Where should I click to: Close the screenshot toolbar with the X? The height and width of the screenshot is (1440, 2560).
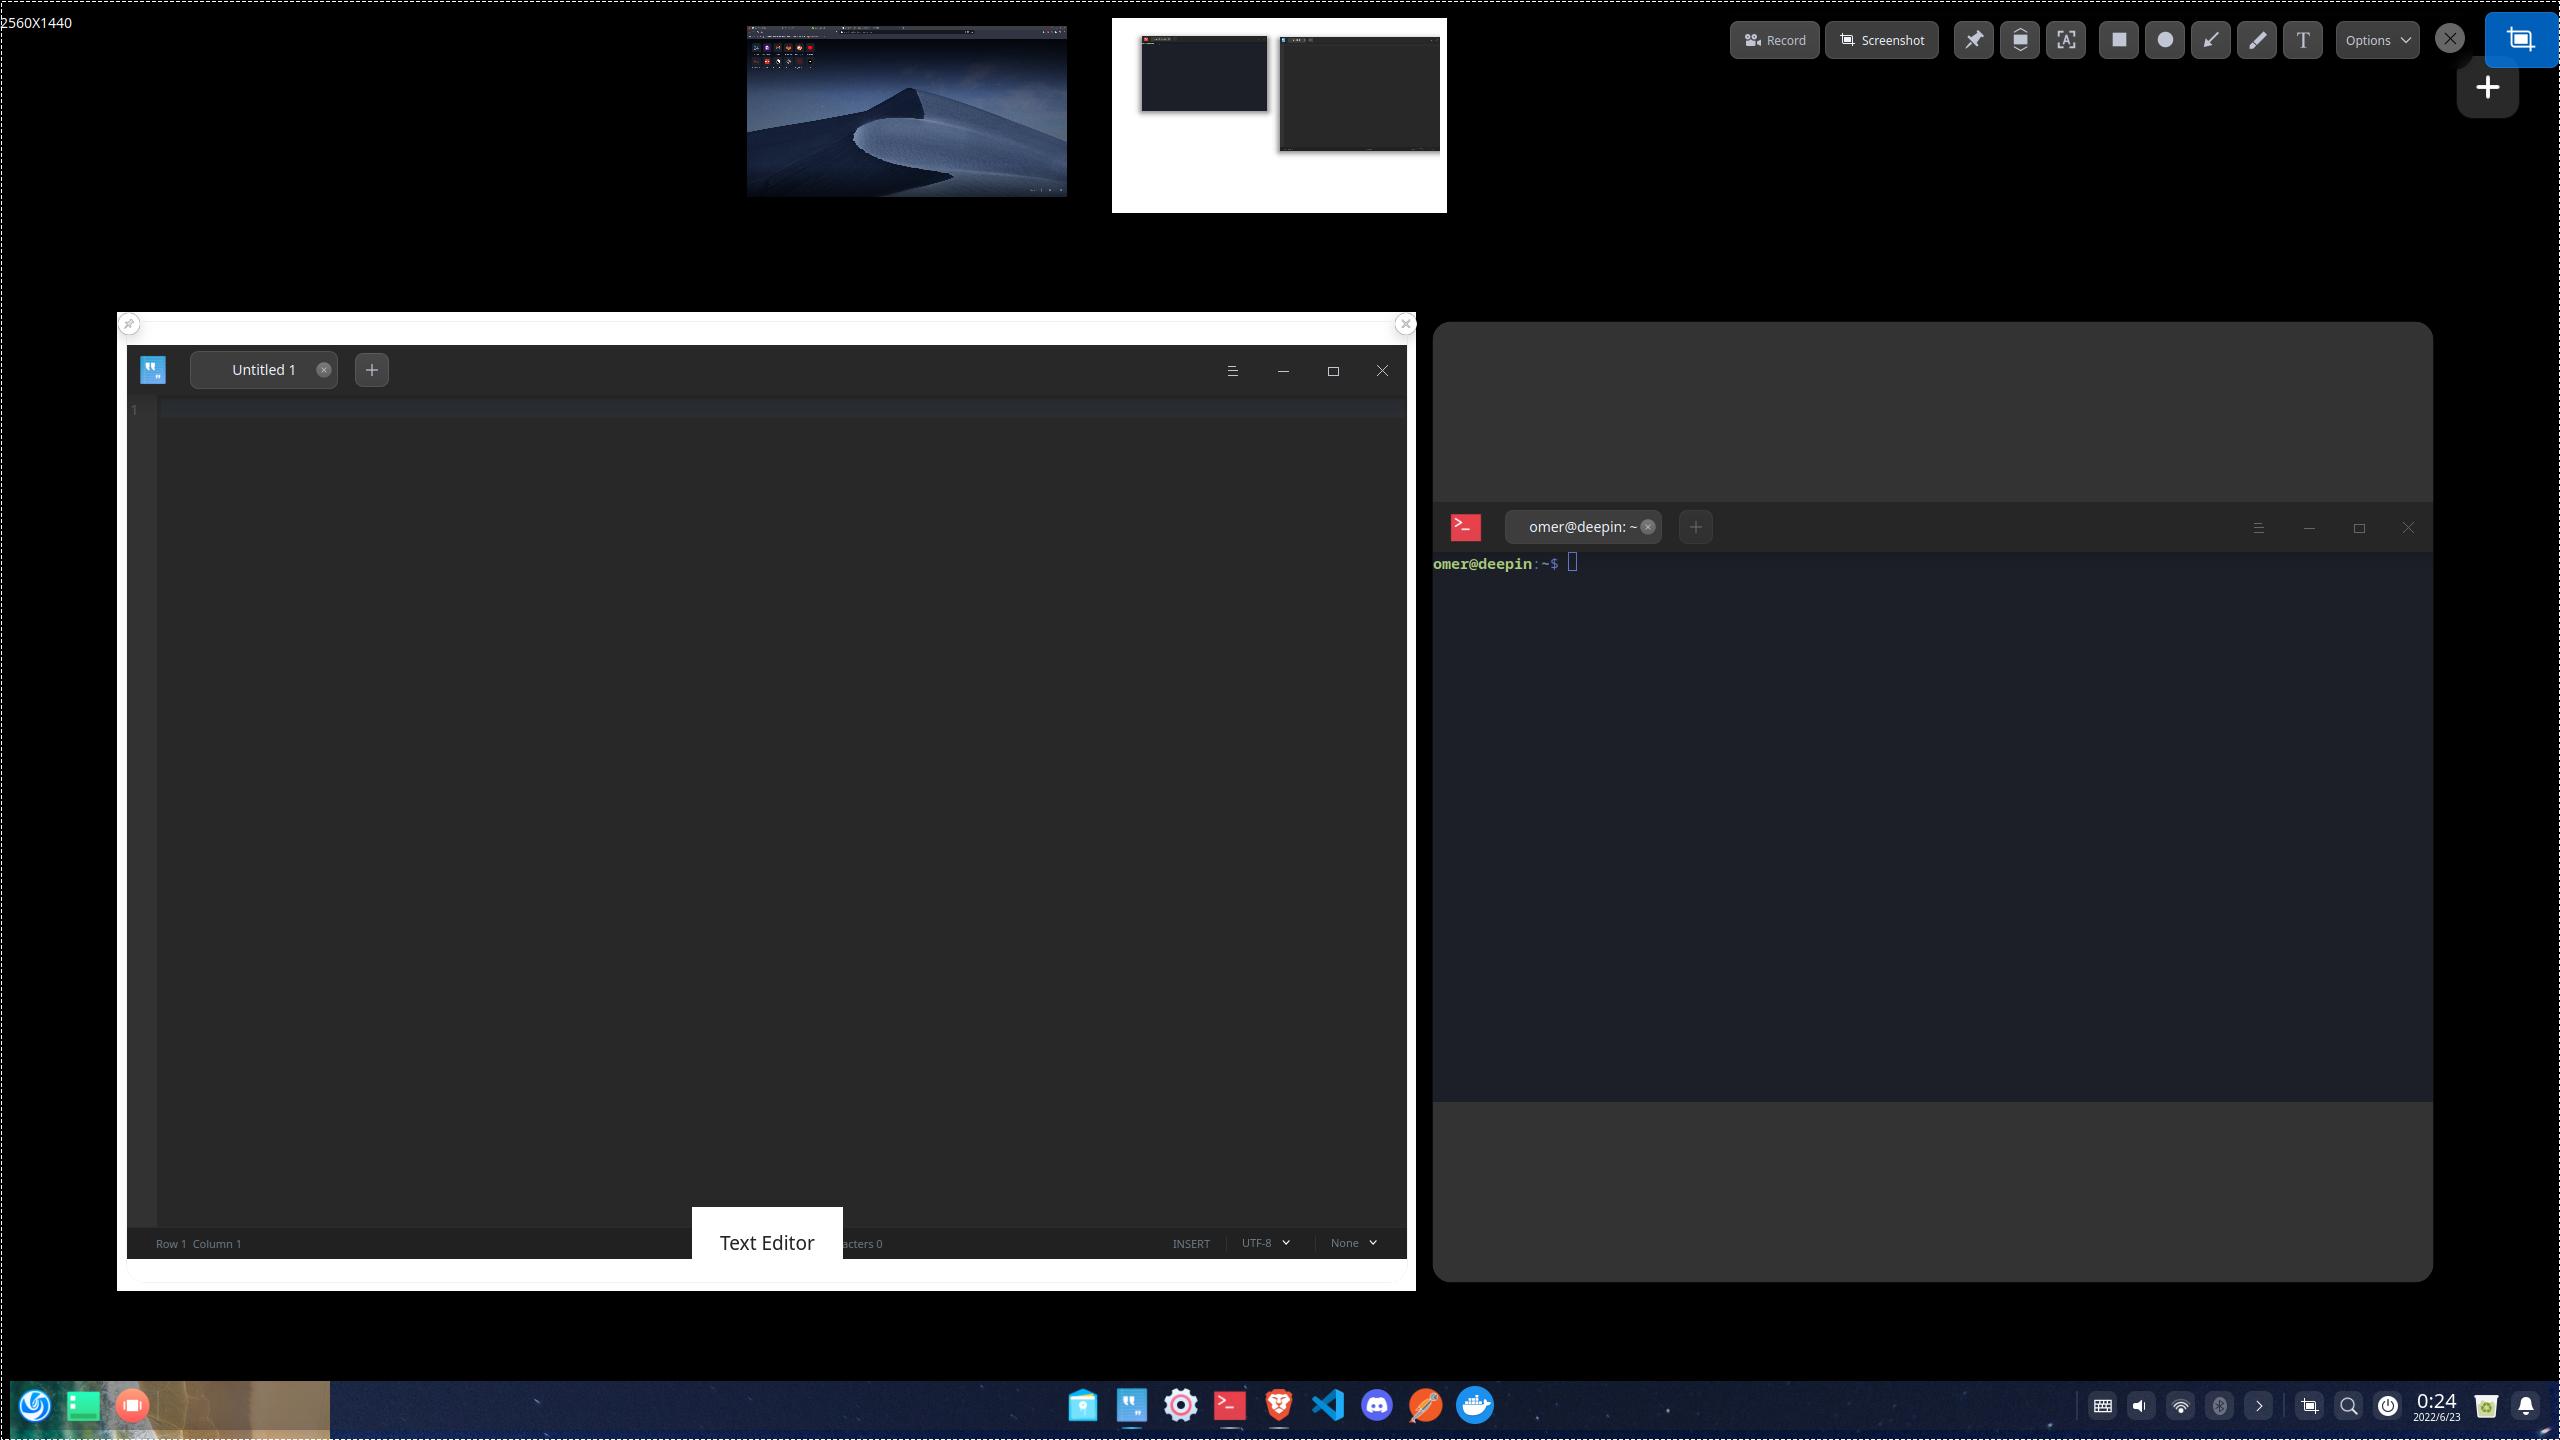[x=2449, y=39]
